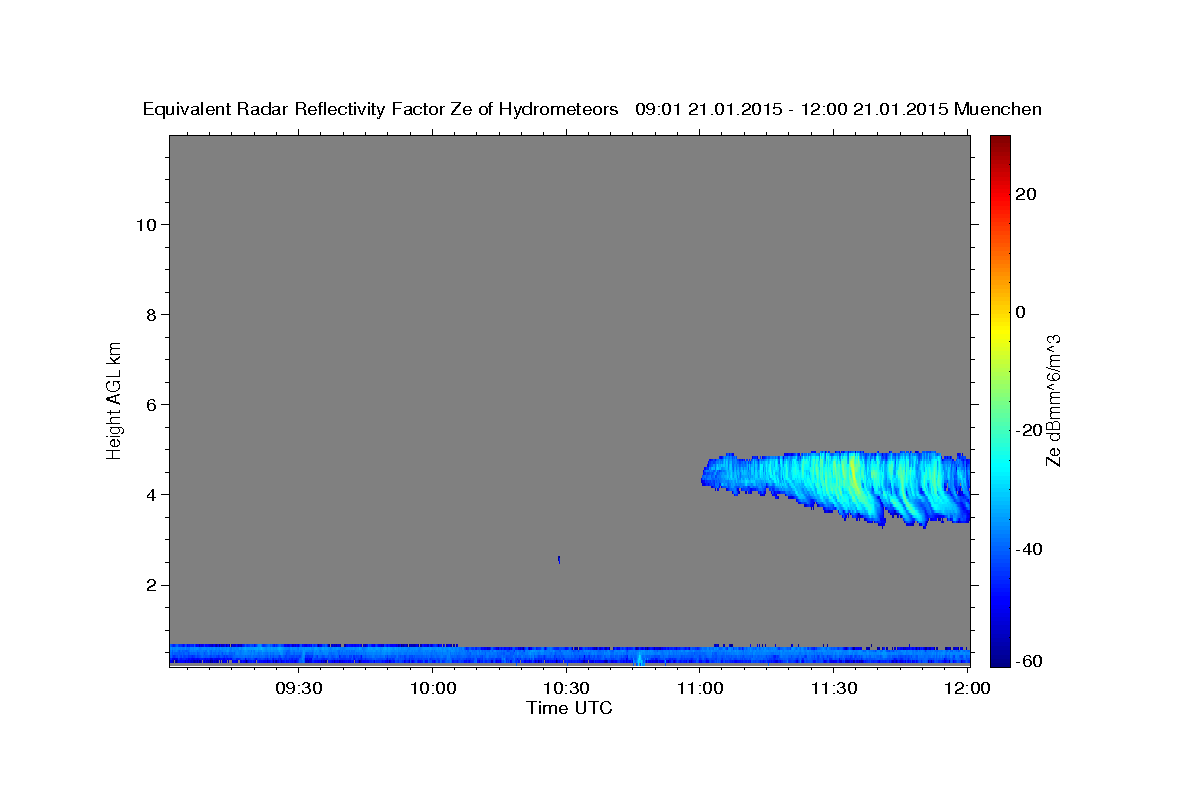Click the station name "Muenchen" in the title
The width and height of the screenshot is (1200, 800).
click(x=999, y=110)
